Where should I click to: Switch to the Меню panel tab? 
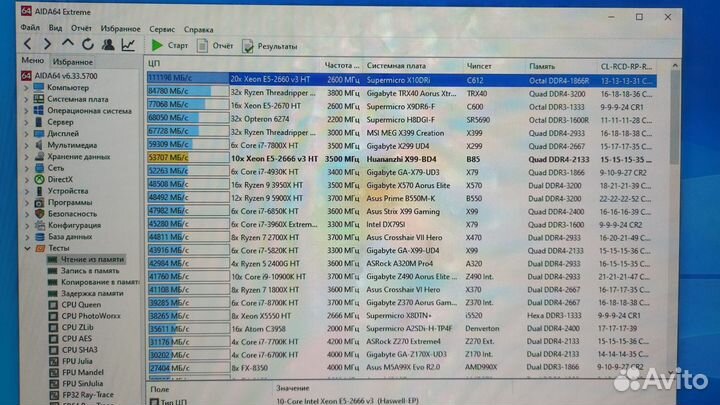click(x=33, y=61)
